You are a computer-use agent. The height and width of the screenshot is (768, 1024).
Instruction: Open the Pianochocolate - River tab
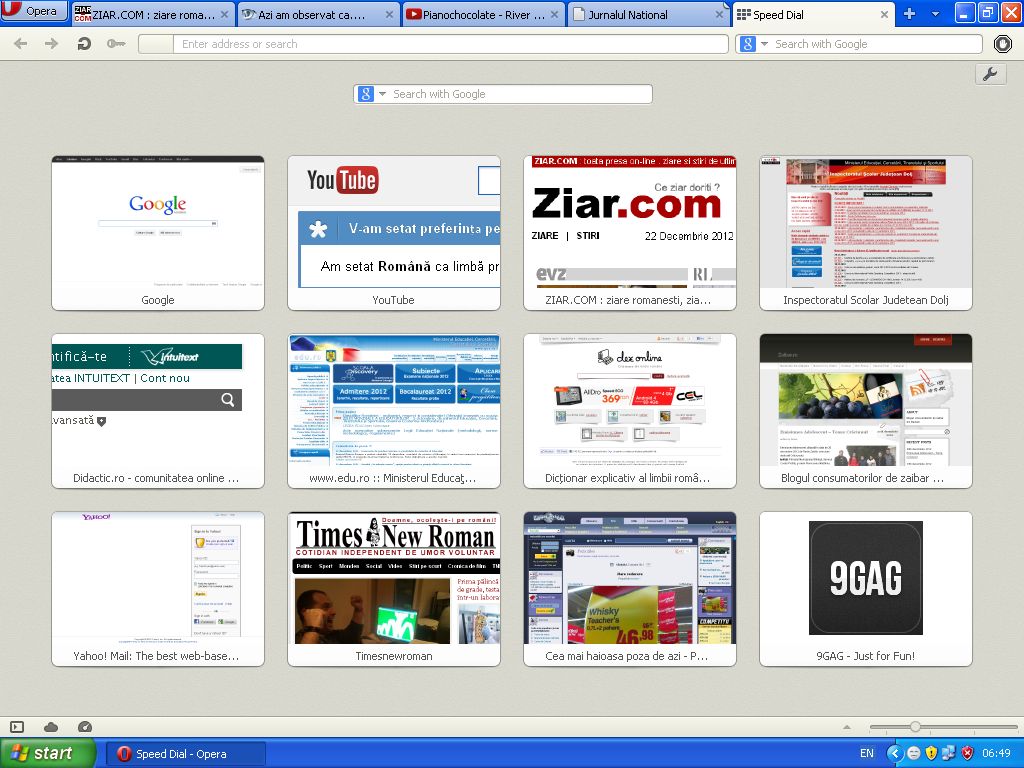(x=483, y=14)
